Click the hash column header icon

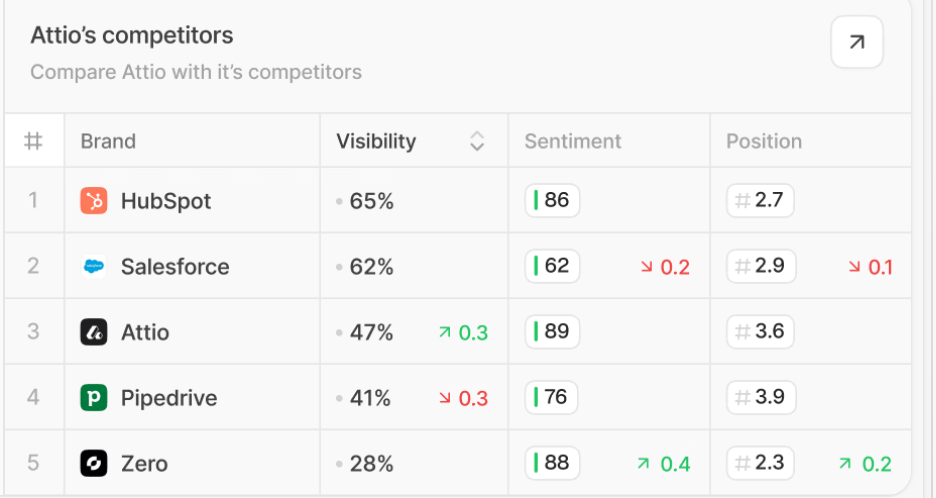coord(33,141)
